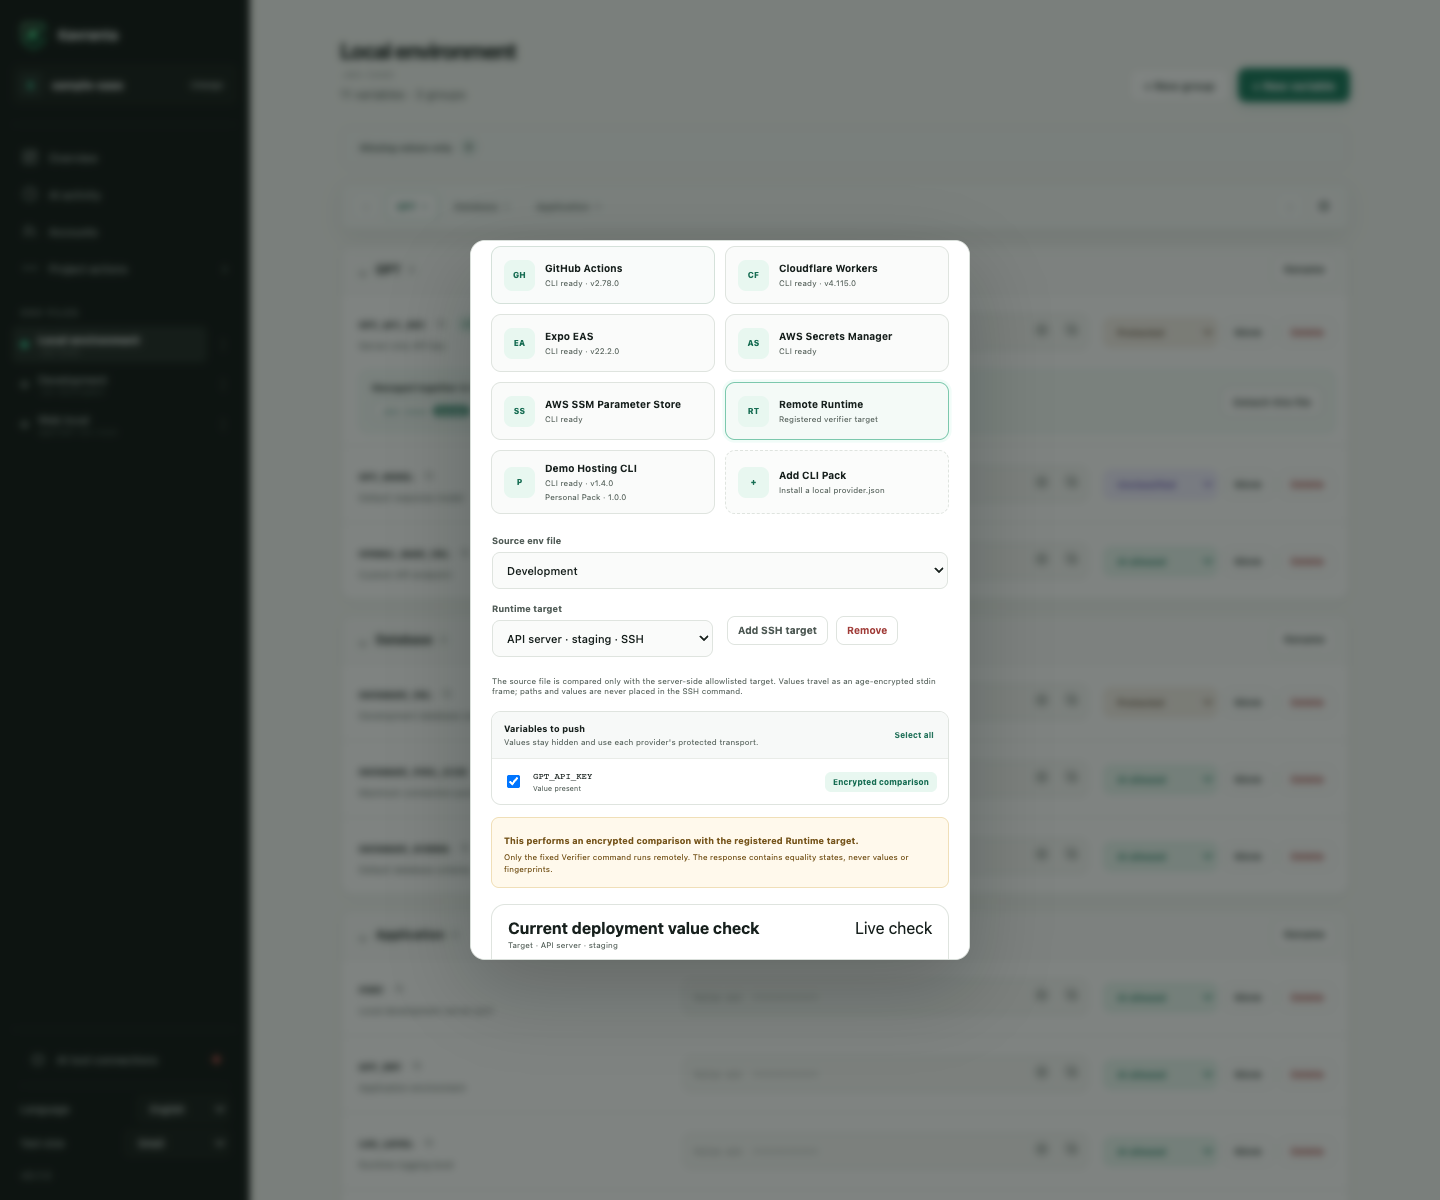This screenshot has width=1440, height=1200.
Task: Choose the Cloudflare Workers provider card
Action: click(x=837, y=275)
